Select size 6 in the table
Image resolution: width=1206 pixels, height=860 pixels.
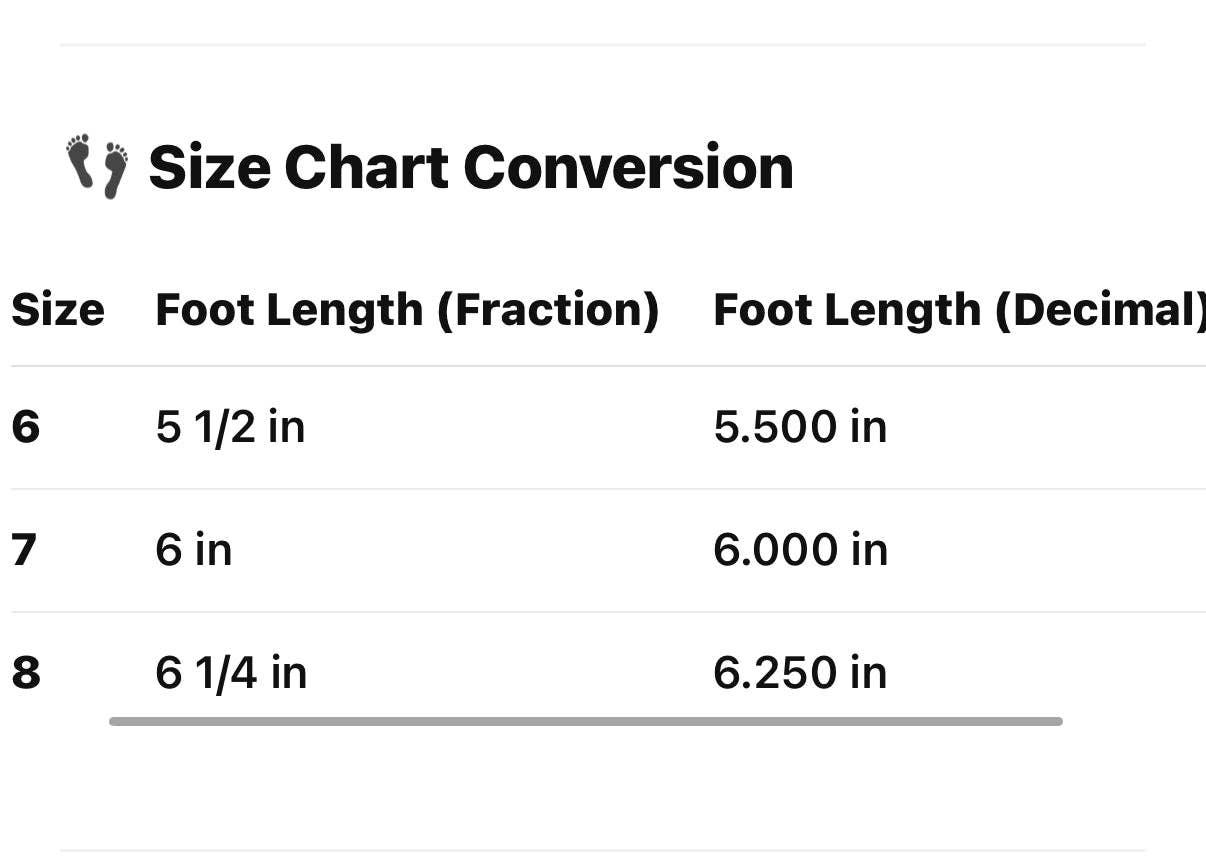pyautogui.click(x=26, y=427)
